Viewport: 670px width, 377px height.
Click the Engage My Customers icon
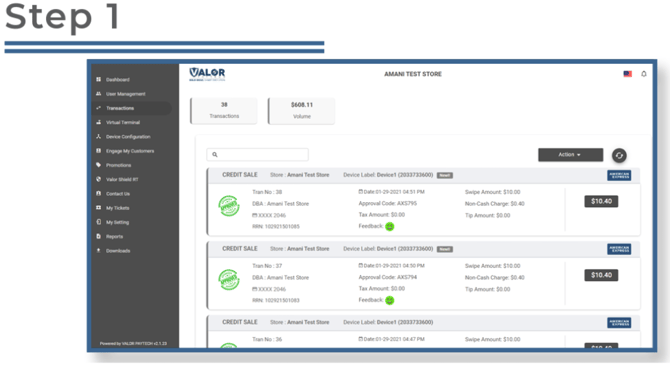(x=99, y=151)
